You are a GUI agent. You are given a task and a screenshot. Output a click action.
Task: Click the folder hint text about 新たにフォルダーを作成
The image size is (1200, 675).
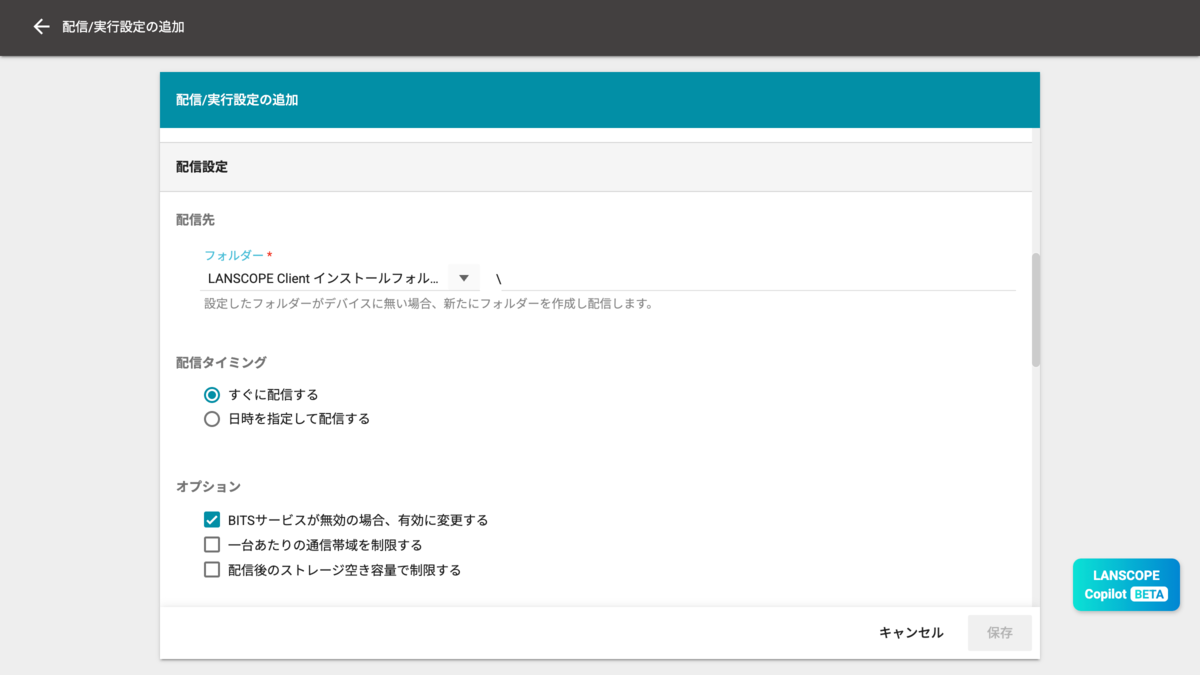tap(429, 303)
